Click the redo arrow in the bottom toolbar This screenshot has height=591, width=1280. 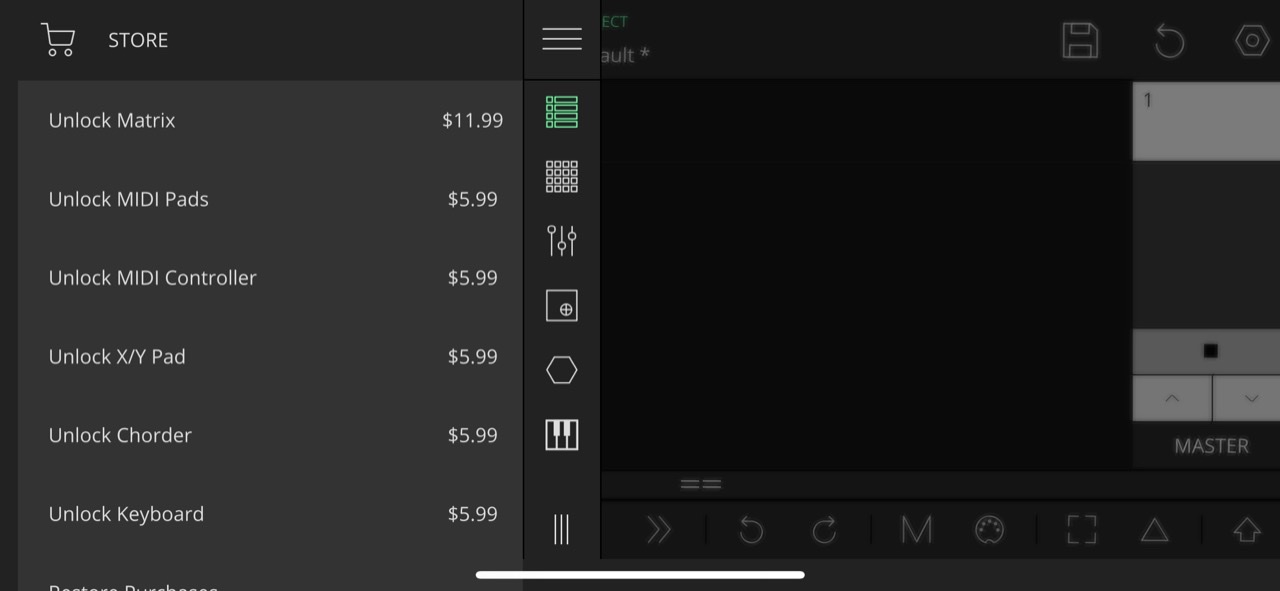coord(824,530)
